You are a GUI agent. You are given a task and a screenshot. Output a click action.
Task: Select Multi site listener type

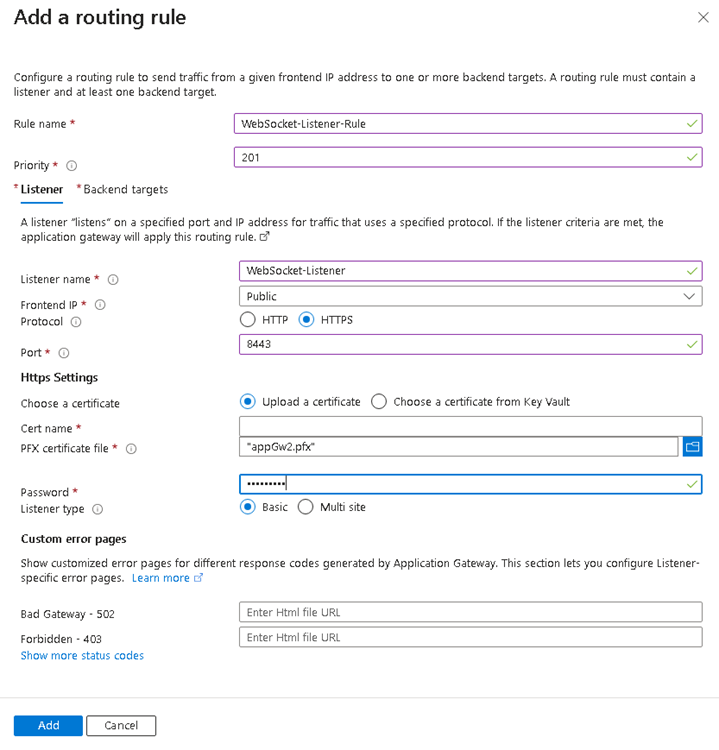[306, 507]
